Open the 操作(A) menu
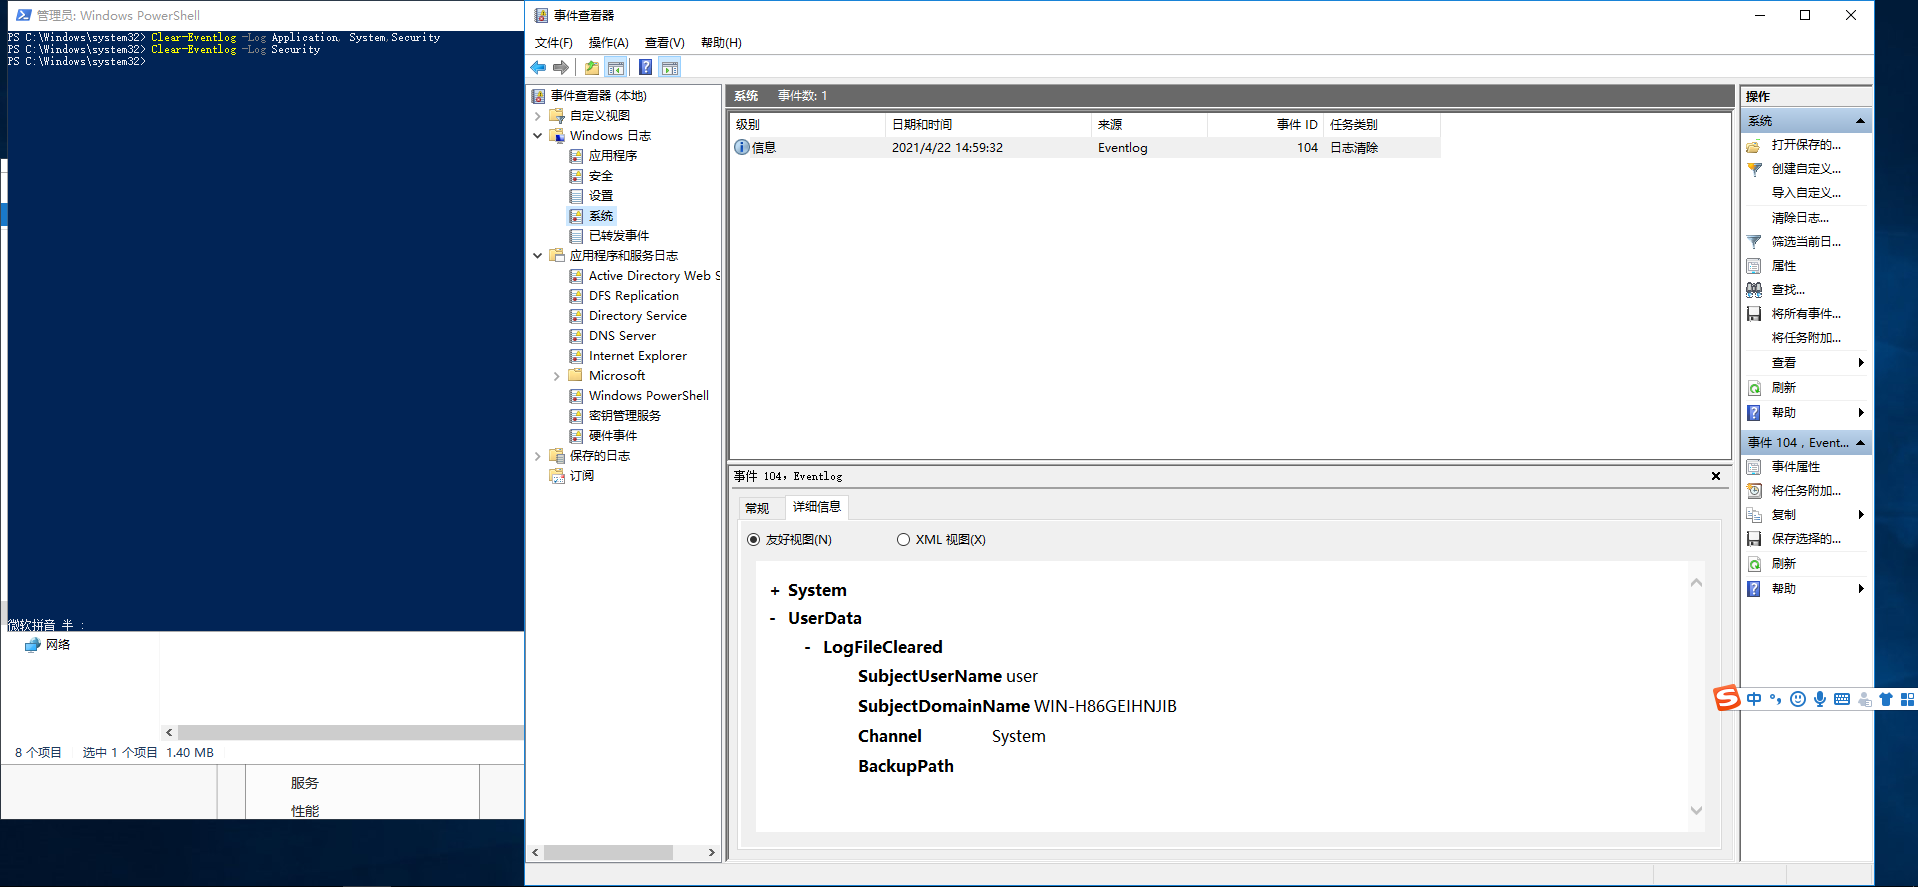 point(608,42)
